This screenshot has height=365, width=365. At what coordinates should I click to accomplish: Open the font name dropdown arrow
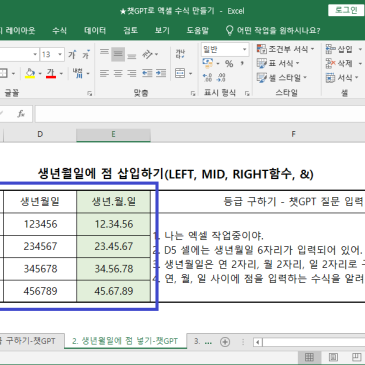(x=35, y=54)
